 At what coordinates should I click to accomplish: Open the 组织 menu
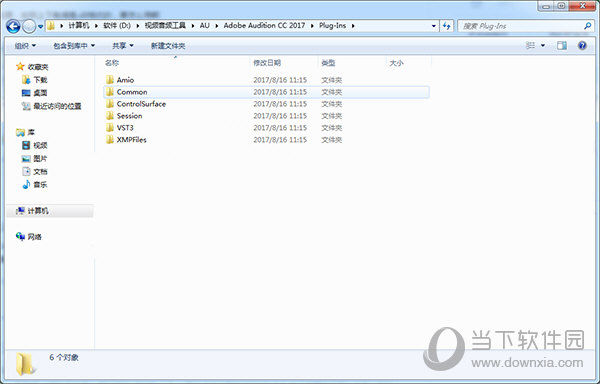click(x=25, y=46)
